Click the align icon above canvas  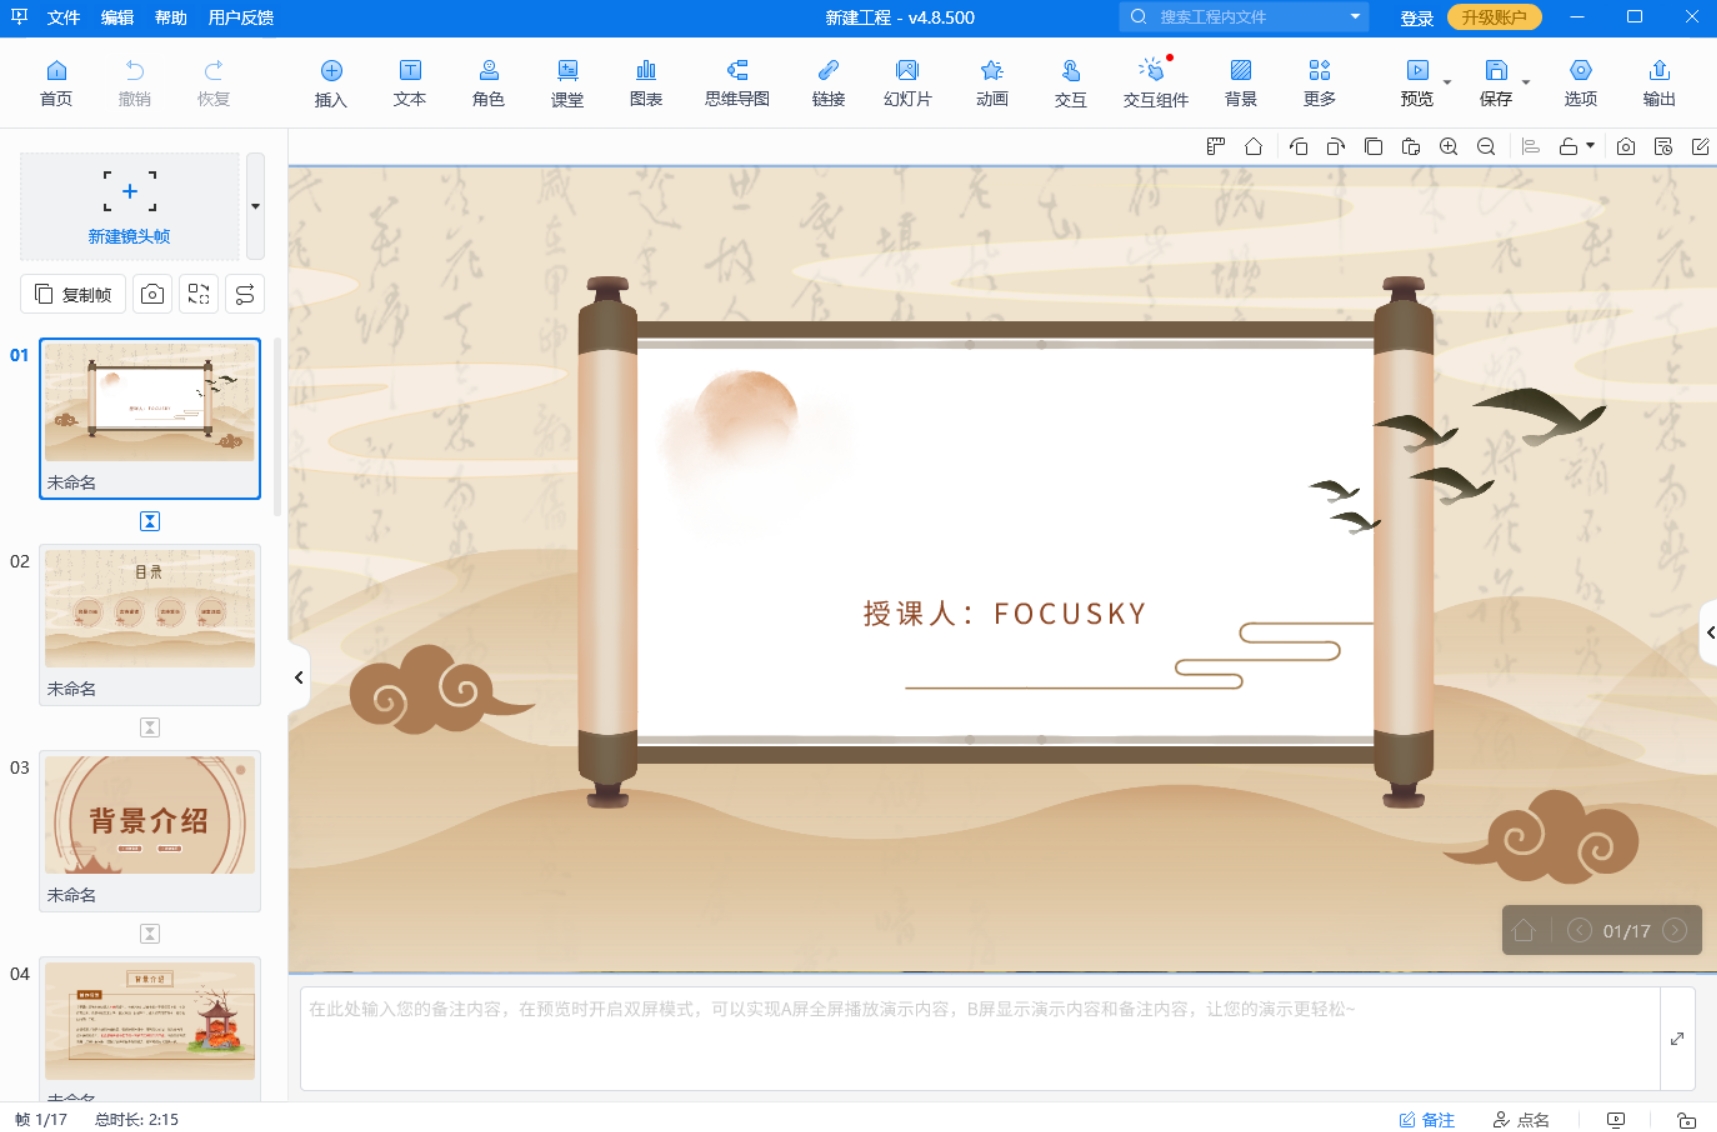[1530, 147]
